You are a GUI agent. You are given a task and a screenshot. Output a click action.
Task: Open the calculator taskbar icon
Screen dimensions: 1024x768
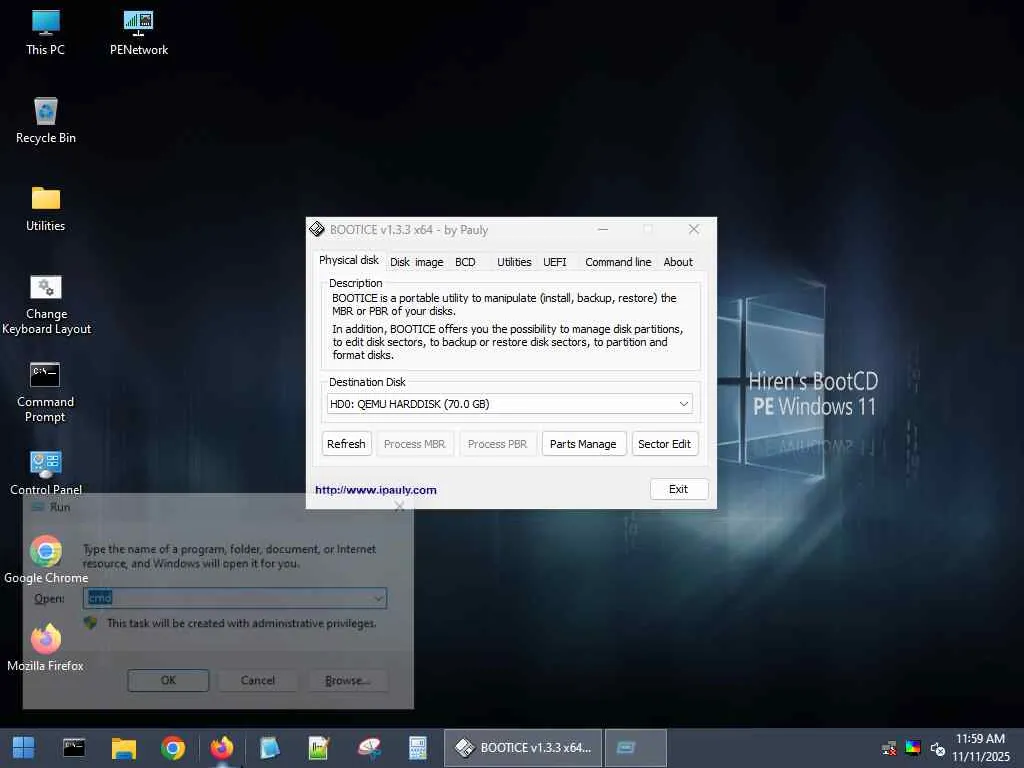click(417, 748)
